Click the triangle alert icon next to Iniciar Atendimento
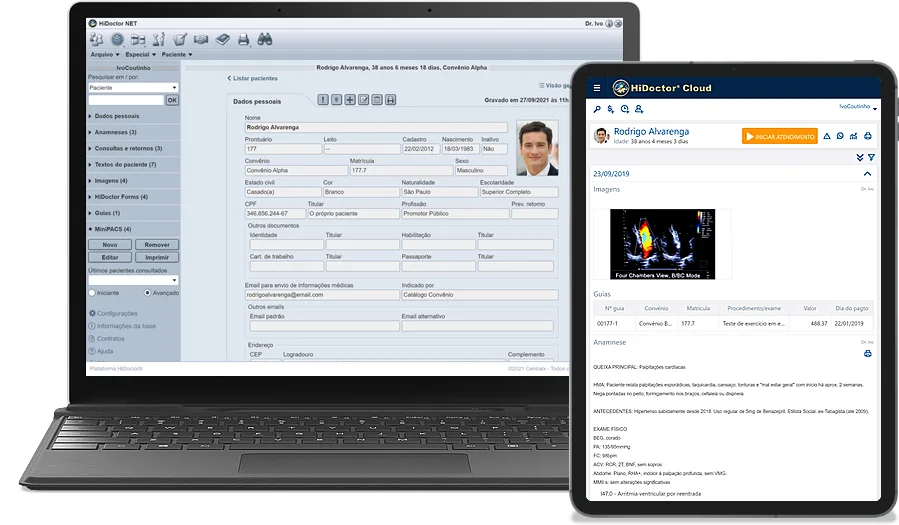899x525 pixels. (x=827, y=136)
